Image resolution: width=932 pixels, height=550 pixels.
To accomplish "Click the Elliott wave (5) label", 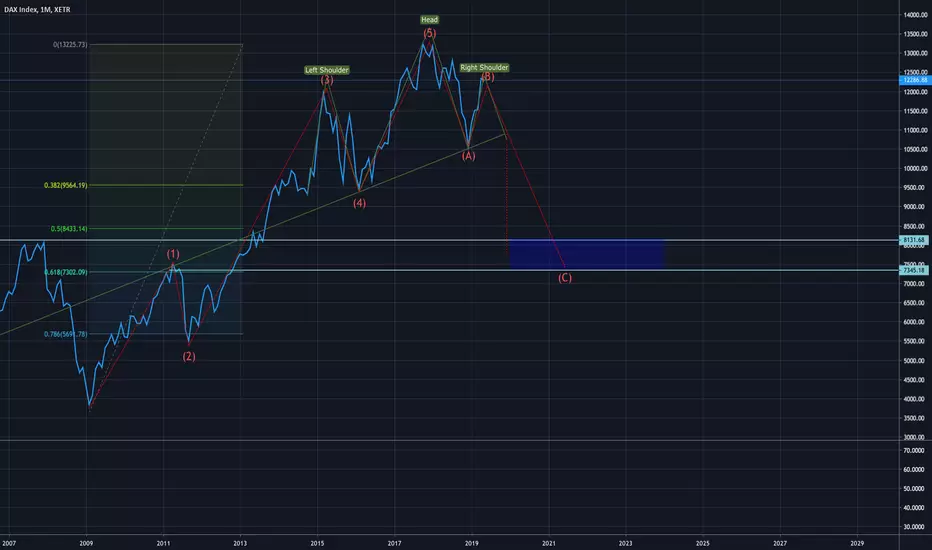I will tap(429, 33).
